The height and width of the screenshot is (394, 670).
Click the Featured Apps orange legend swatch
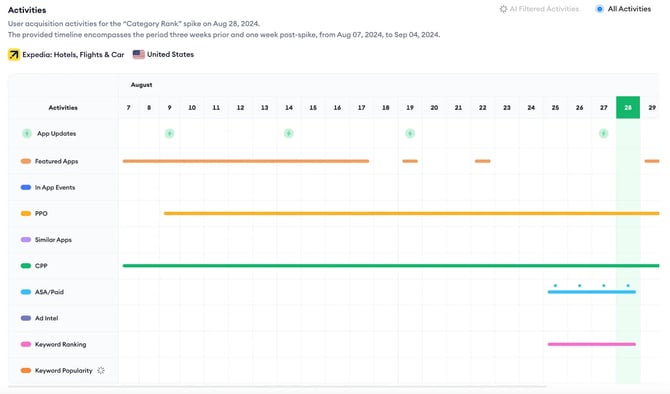[x=26, y=161]
